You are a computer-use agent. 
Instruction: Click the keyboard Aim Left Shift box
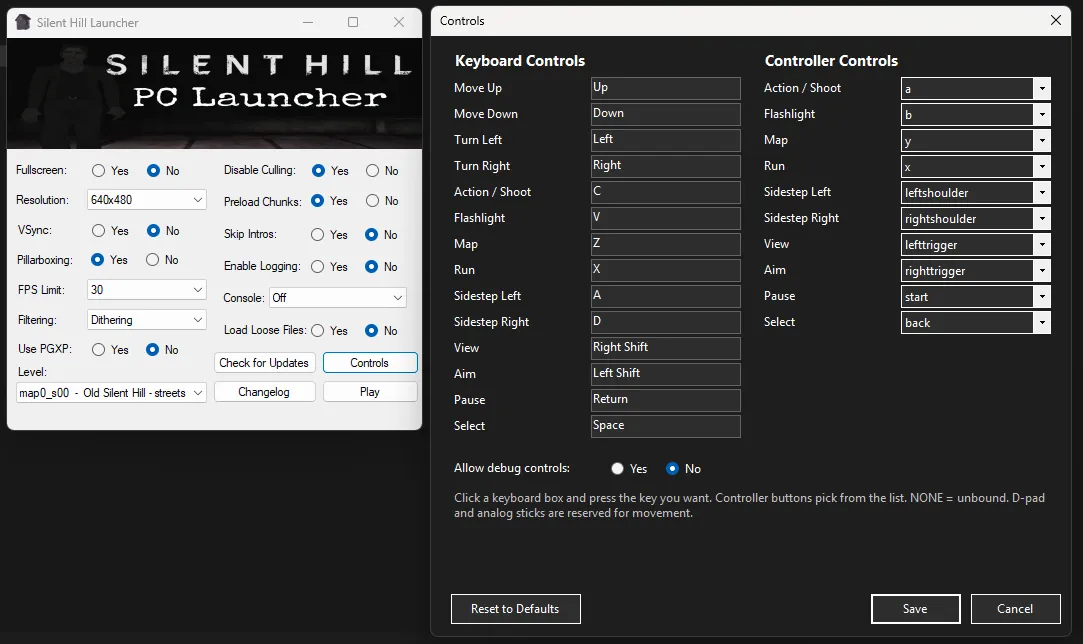(666, 374)
